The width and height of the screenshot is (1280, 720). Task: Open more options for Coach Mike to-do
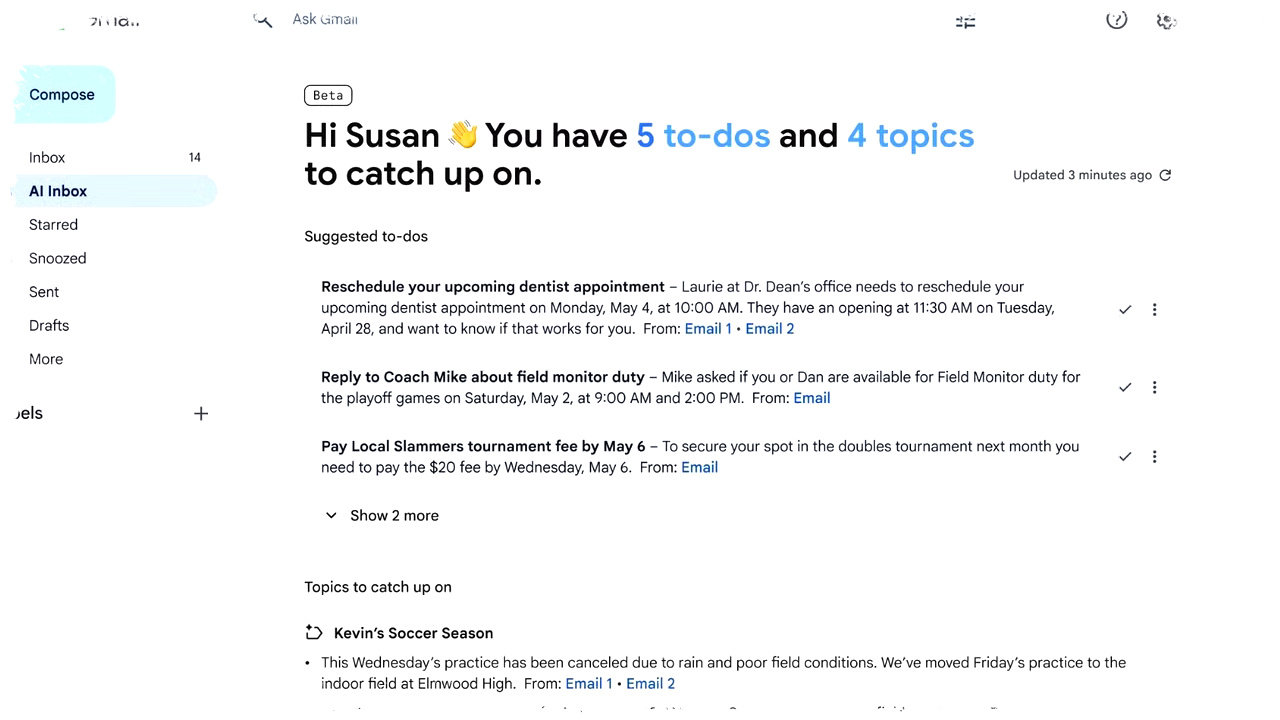pyautogui.click(x=1154, y=387)
